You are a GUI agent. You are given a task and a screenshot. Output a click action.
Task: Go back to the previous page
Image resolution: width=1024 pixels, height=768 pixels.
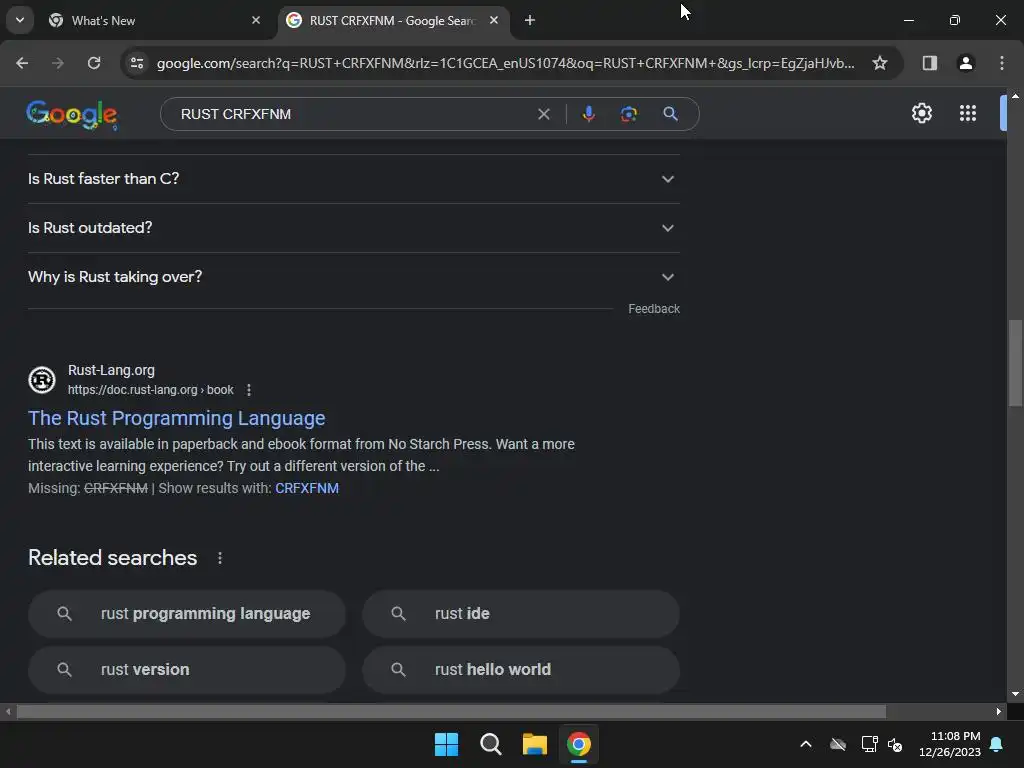[22, 63]
